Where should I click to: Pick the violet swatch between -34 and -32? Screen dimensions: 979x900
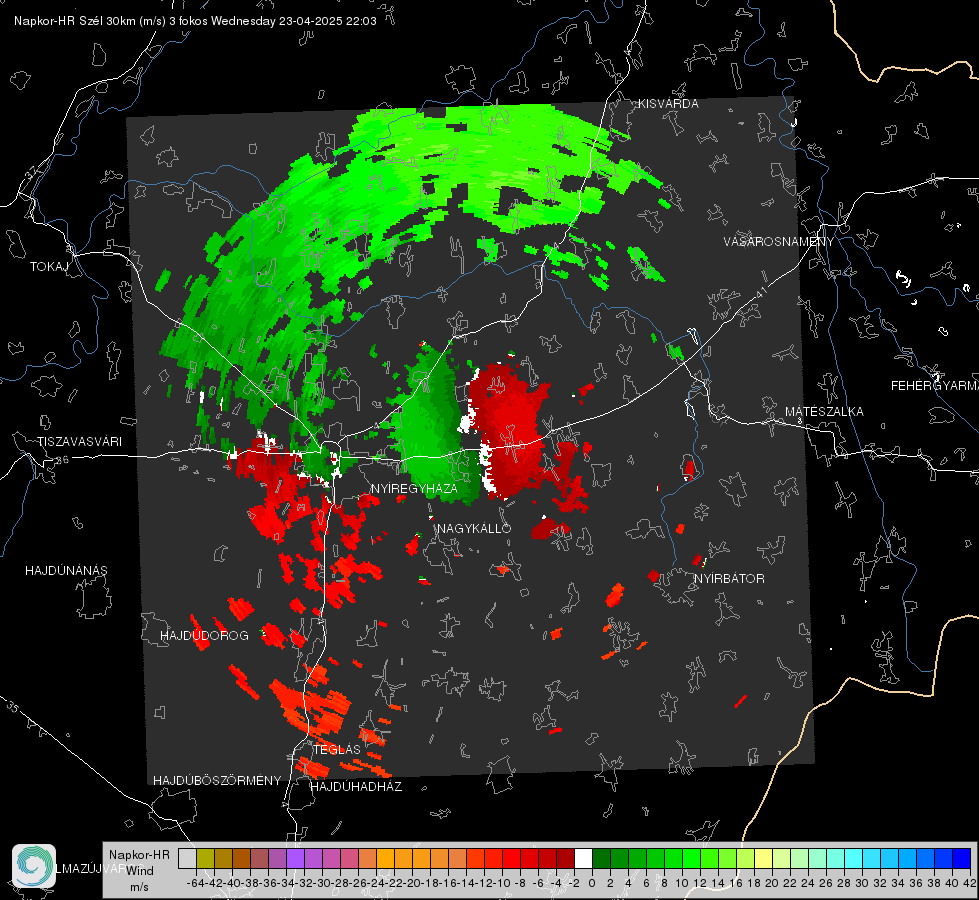click(x=295, y=859)
